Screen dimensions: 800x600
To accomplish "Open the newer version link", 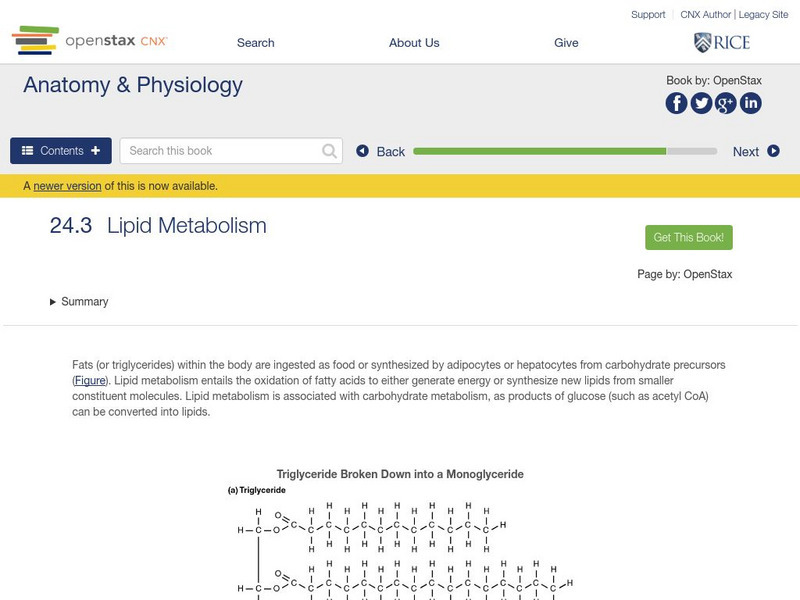I will (68, 185).
